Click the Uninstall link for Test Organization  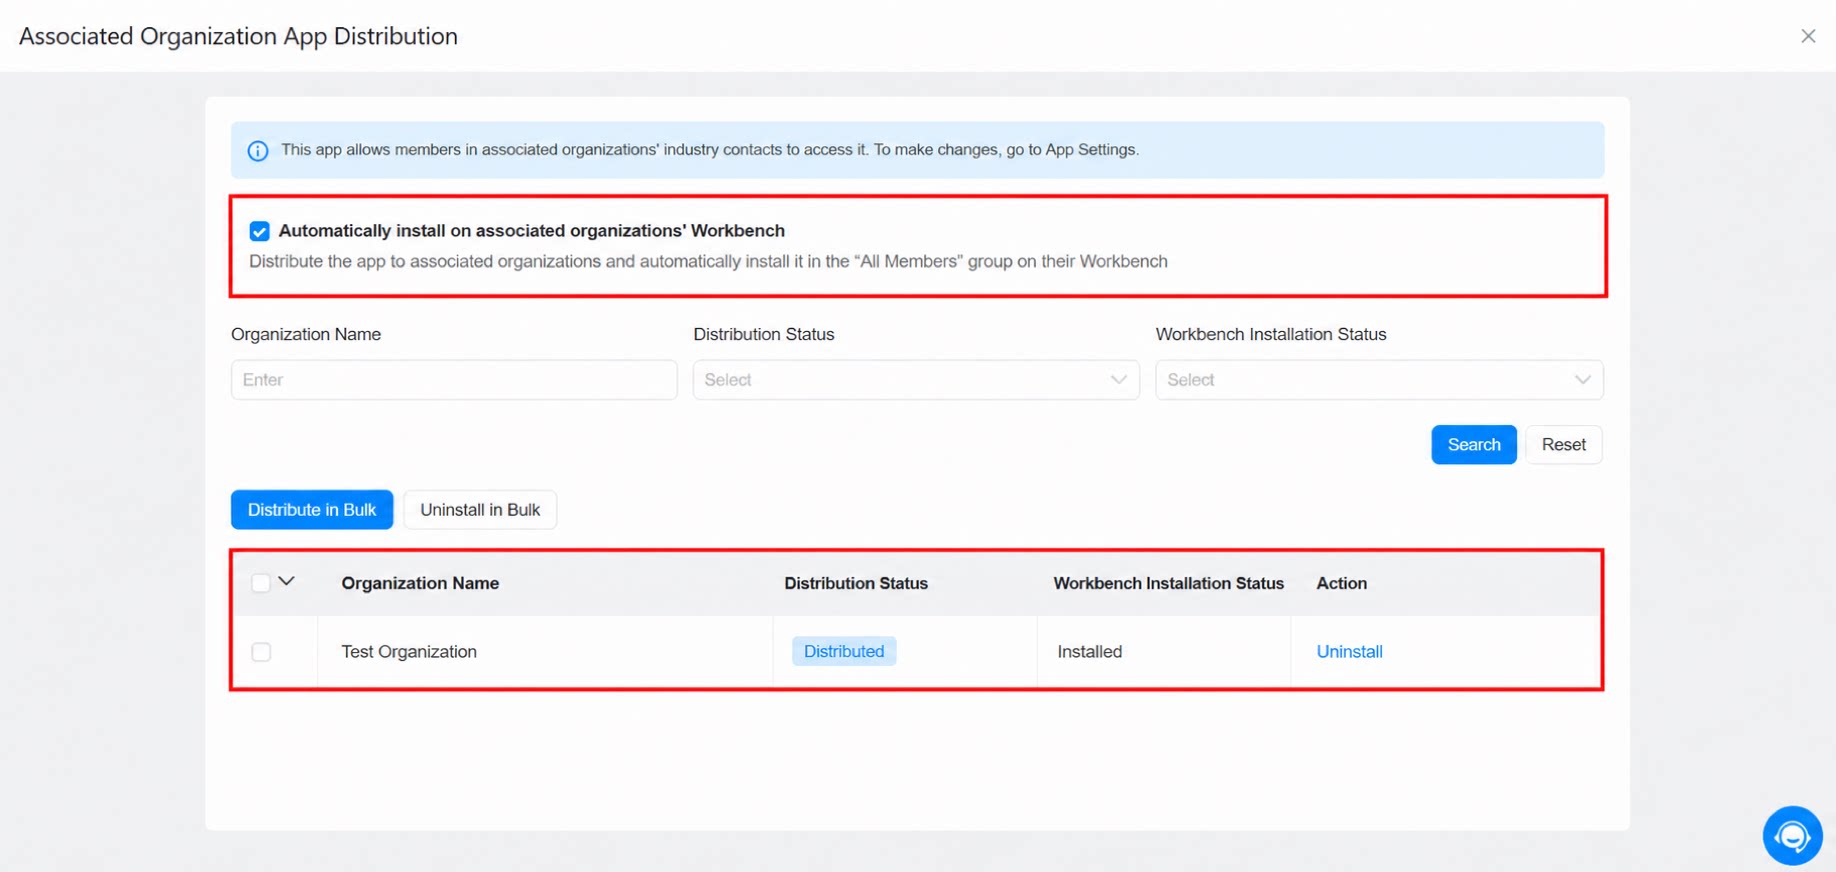(1349, 652)
